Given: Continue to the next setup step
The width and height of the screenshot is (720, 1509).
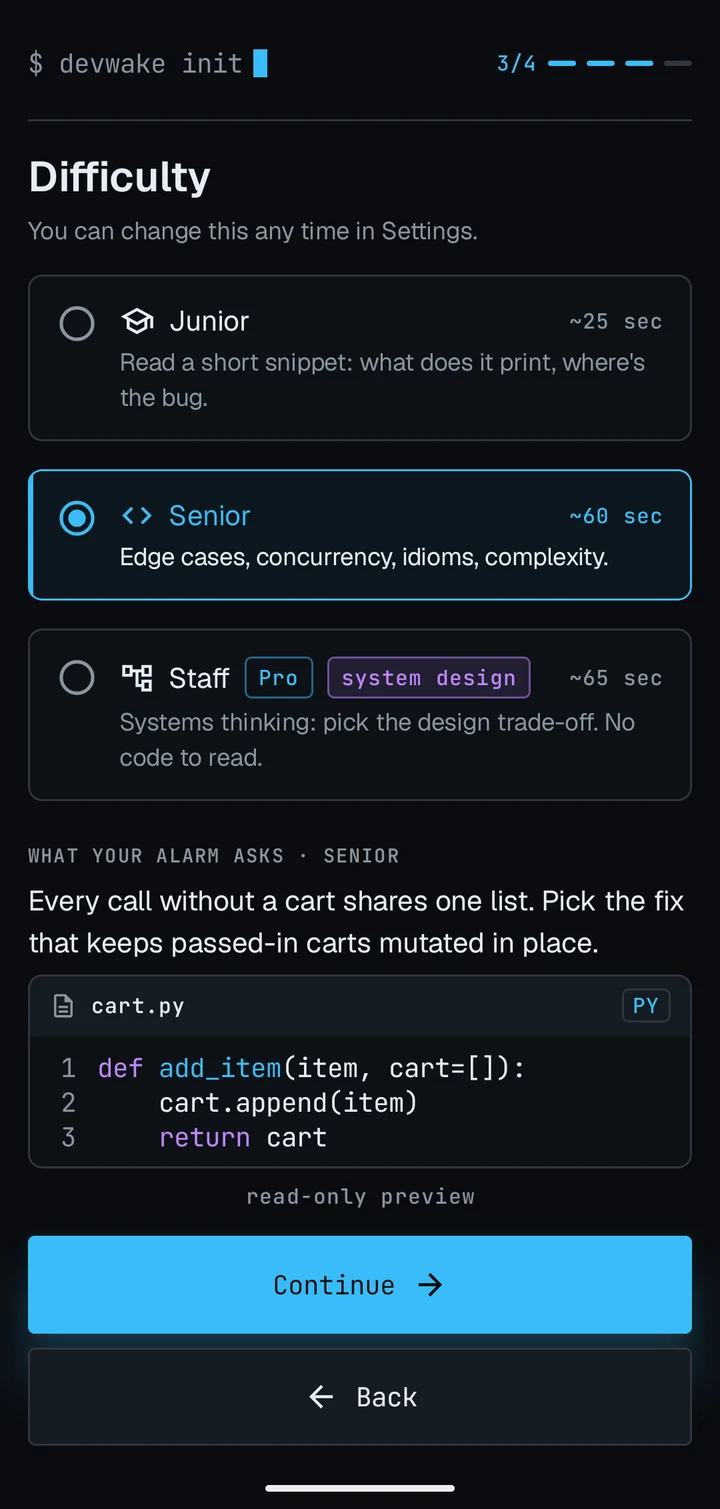Looking at the screenshot, I should (x=360, y=1285).
